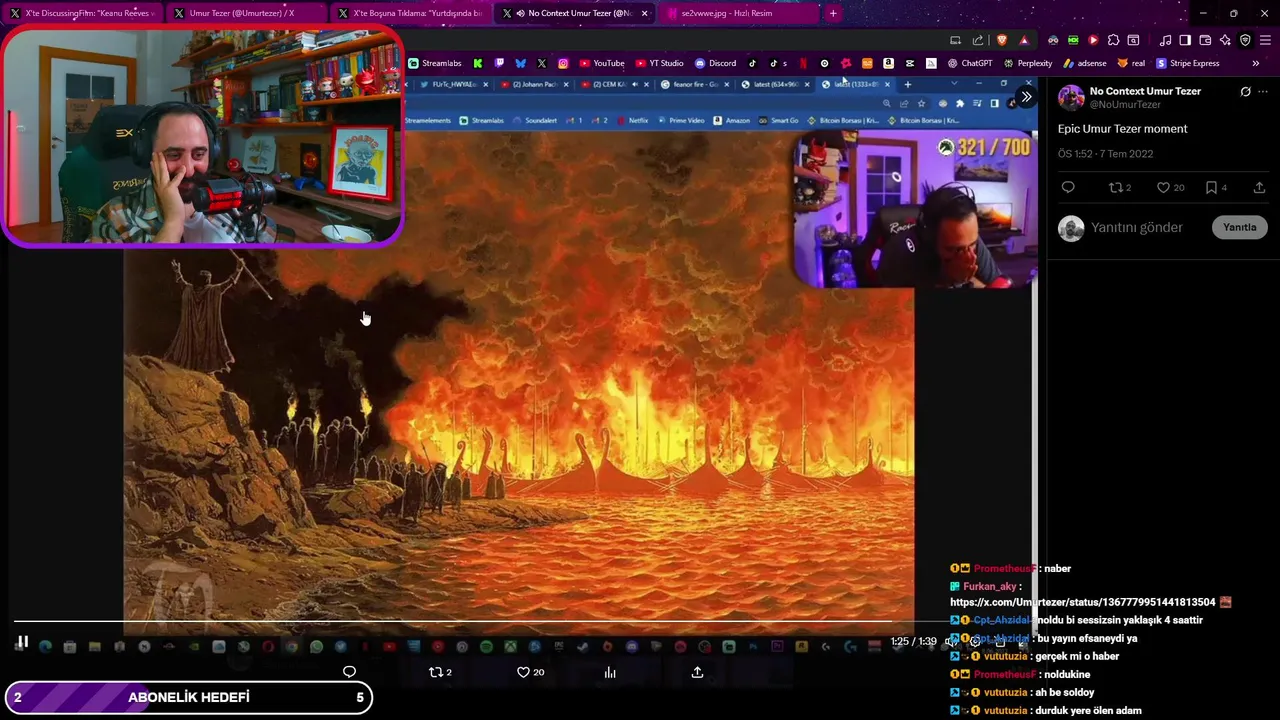
Task: Open the Streamlabs bookmark
Action: (x=434, y=63)
